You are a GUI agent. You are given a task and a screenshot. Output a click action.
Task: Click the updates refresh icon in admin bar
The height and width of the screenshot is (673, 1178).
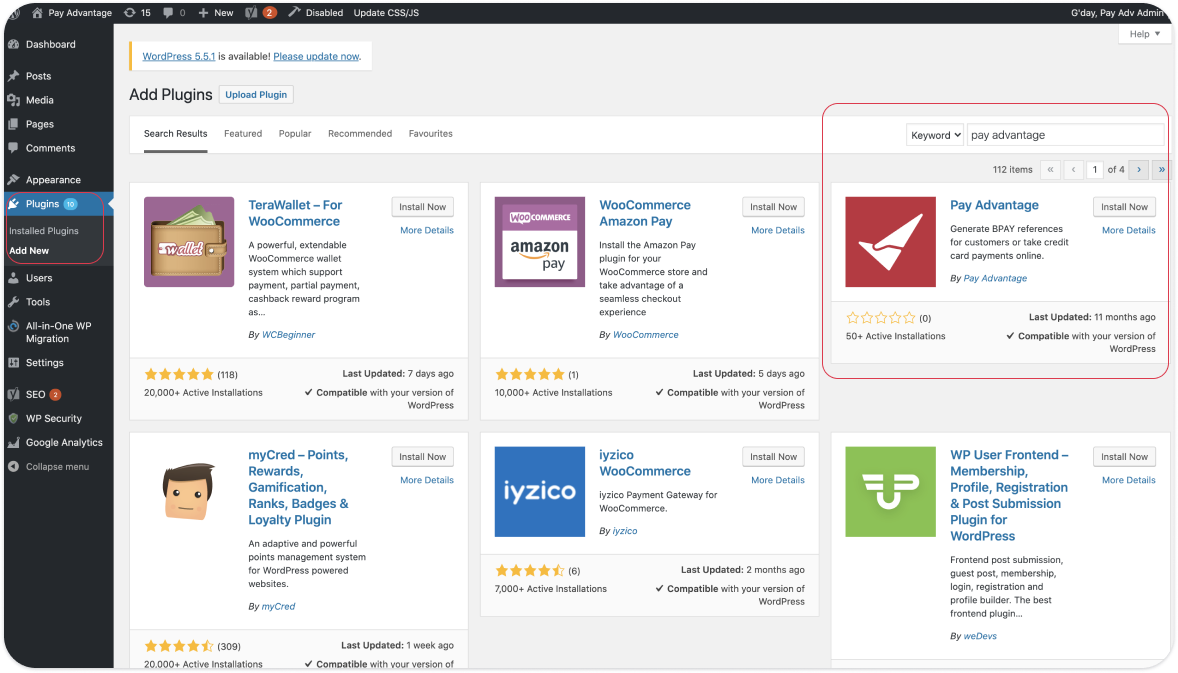tap(130, 13)
